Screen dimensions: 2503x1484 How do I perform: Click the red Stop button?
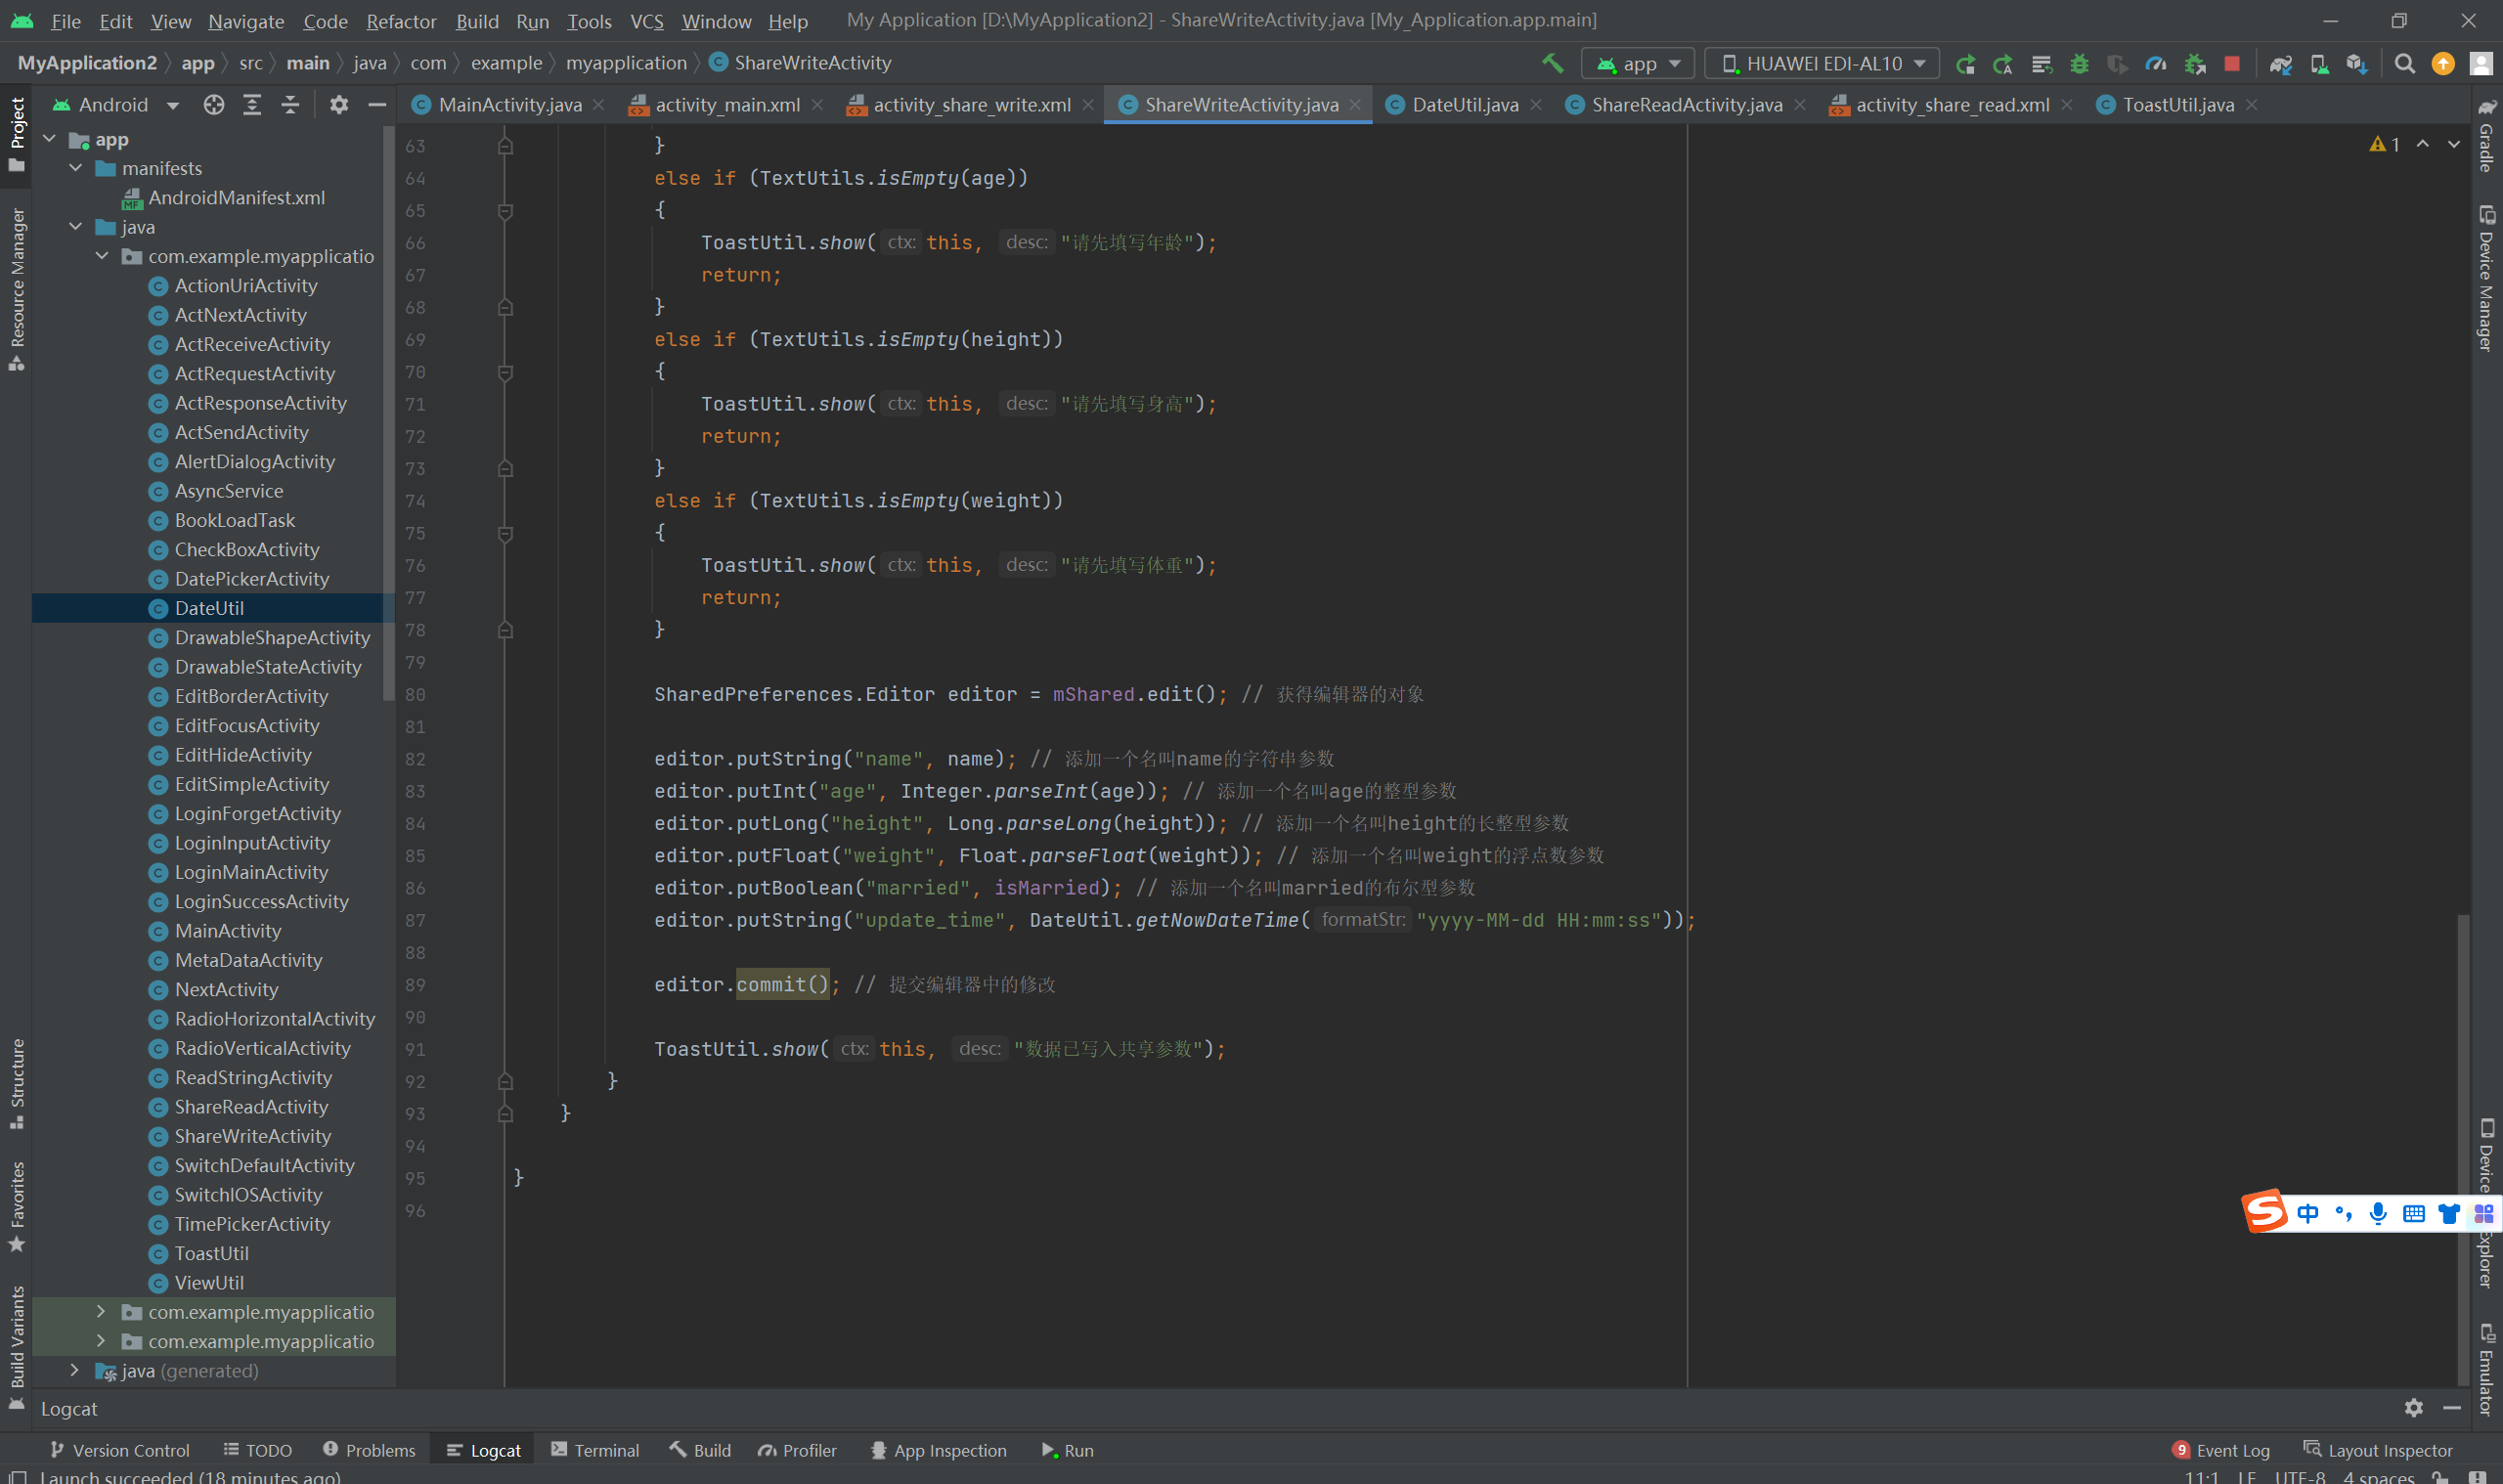2232,63
